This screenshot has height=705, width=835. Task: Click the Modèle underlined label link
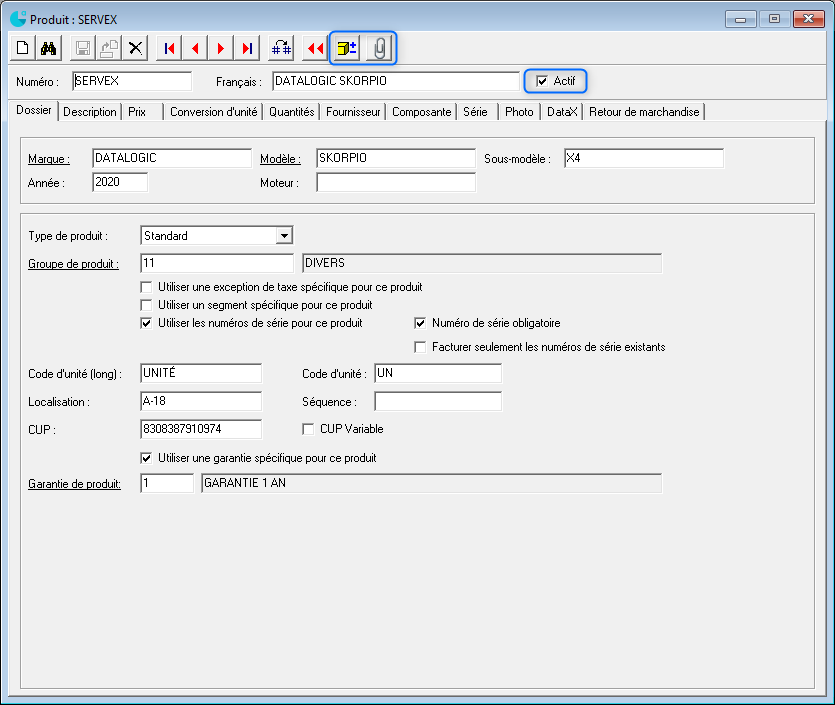(280, 159)
